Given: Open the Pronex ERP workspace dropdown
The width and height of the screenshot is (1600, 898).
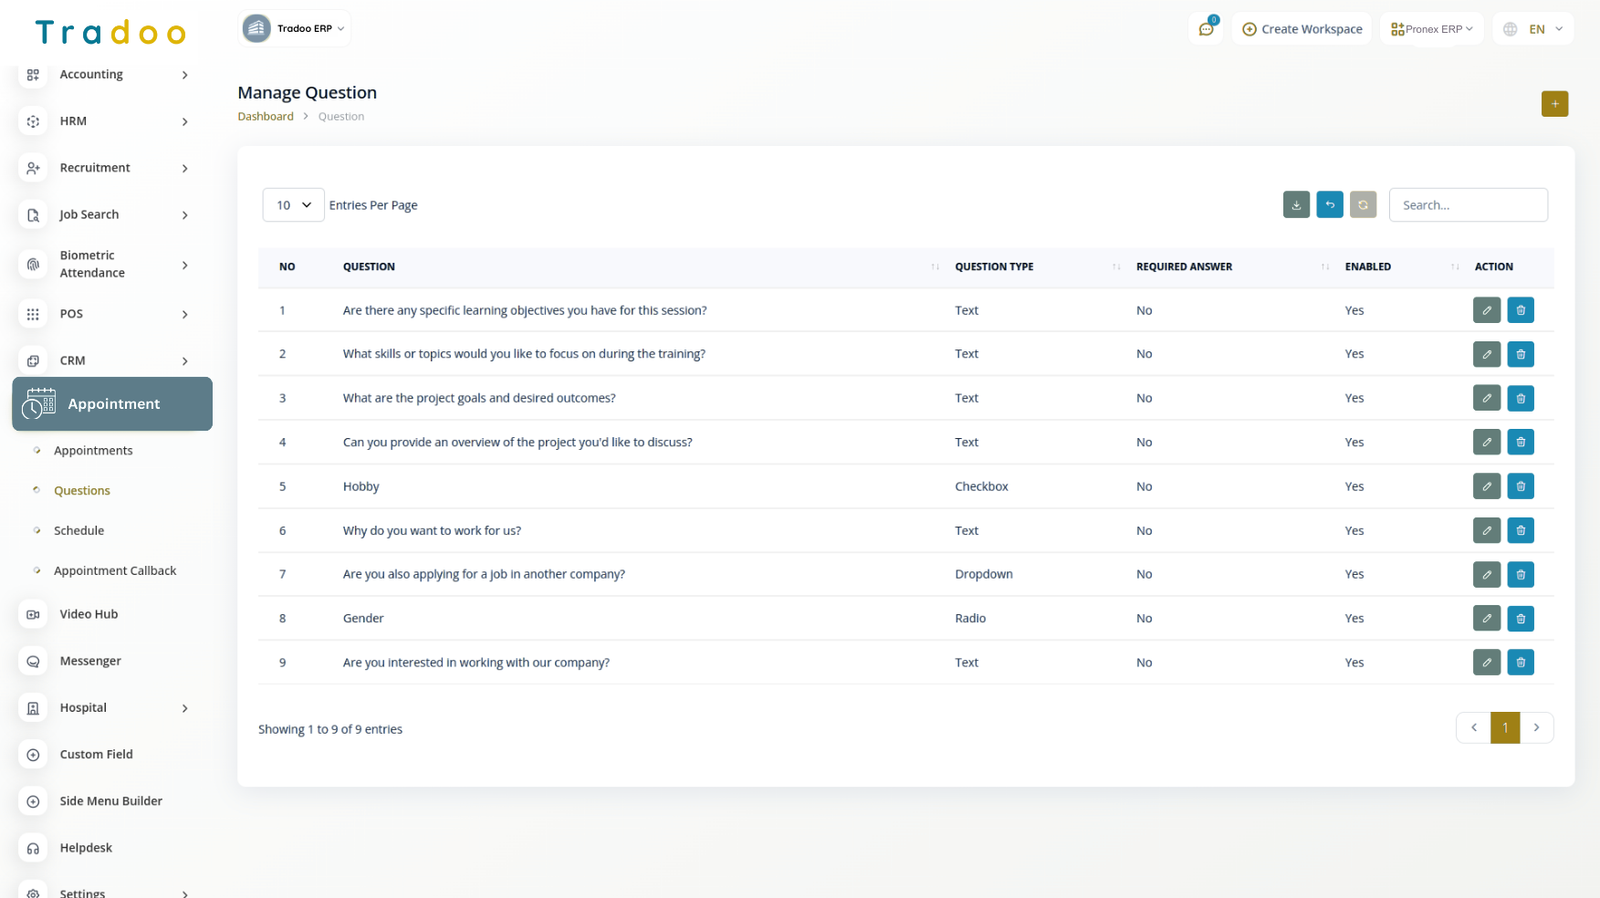Looking at the screenshot, I should (1432, 29).
